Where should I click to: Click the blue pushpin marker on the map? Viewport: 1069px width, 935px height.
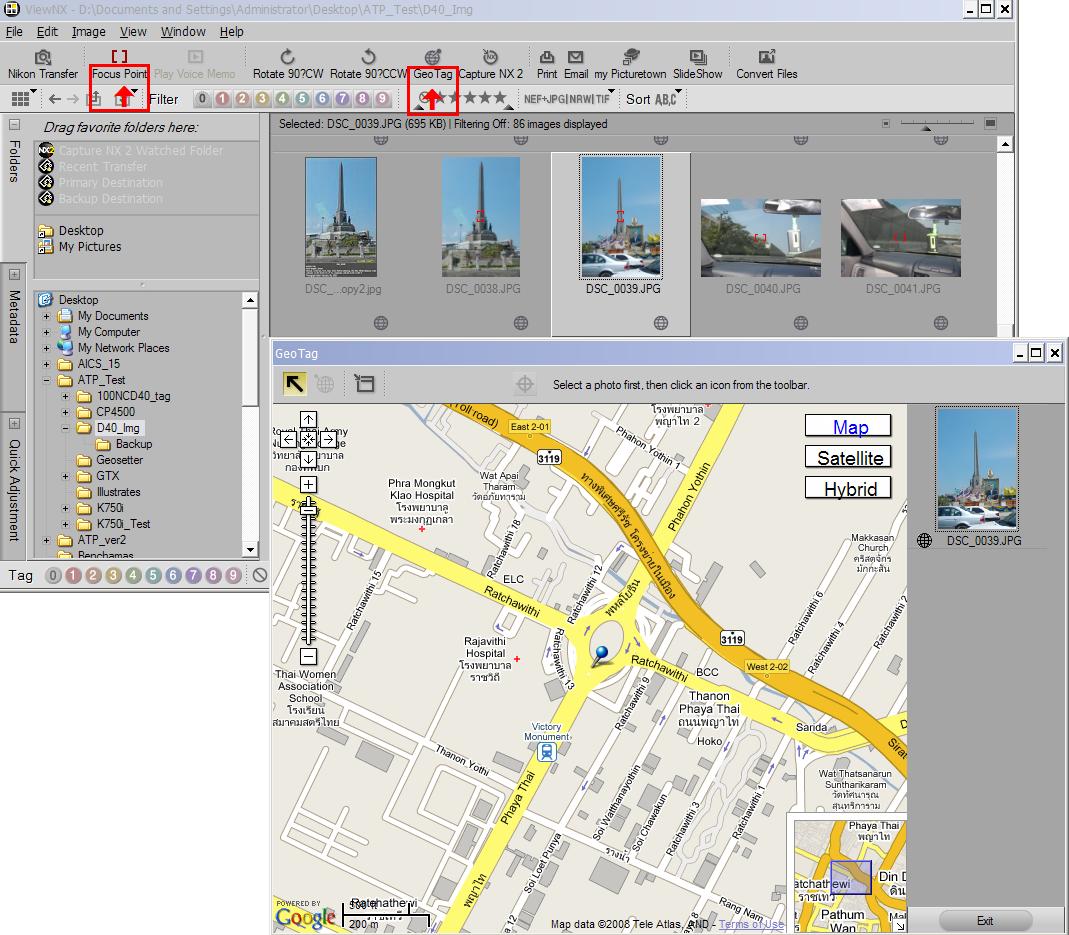pyautogui.click(x=601, y=654)
